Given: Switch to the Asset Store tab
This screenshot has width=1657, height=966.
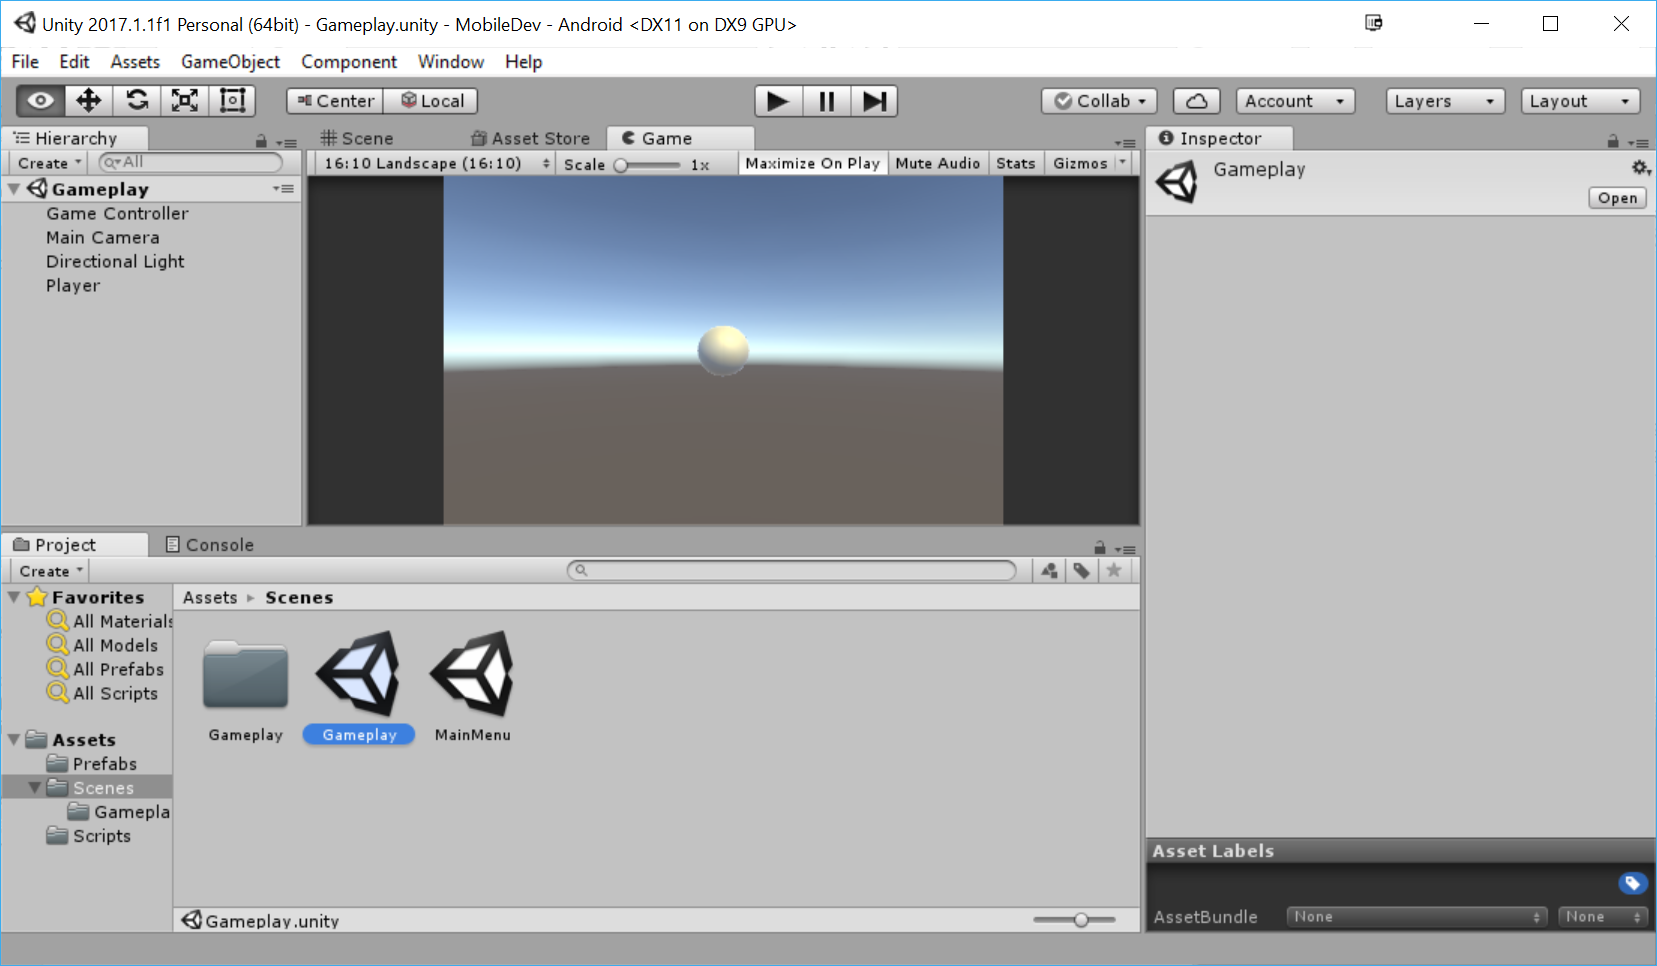Looking at the screenshot, I should tap(531, 138).
